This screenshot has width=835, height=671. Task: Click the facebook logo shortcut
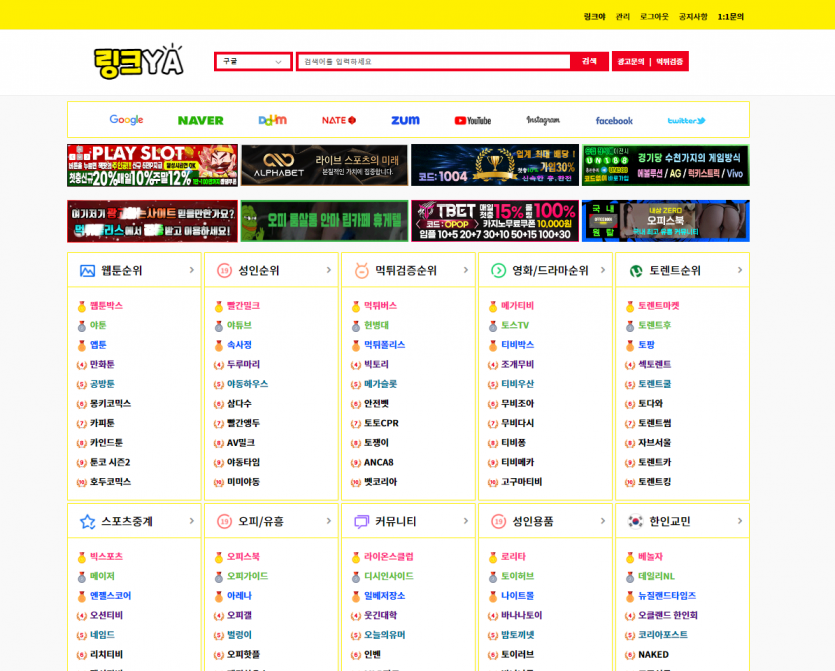[614, 120]
